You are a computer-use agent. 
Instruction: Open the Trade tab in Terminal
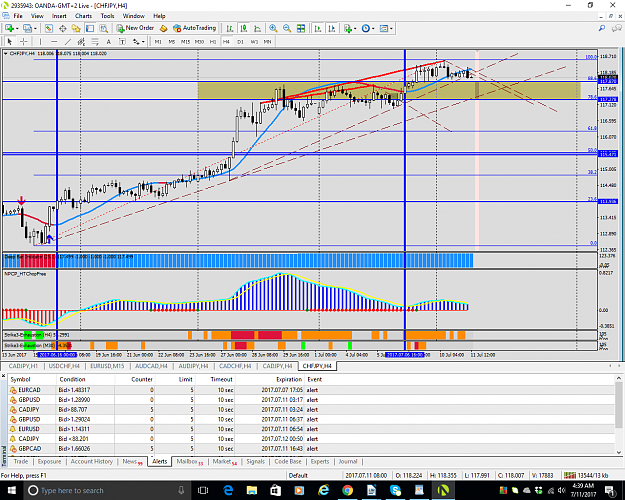click(x=21, y=461)
